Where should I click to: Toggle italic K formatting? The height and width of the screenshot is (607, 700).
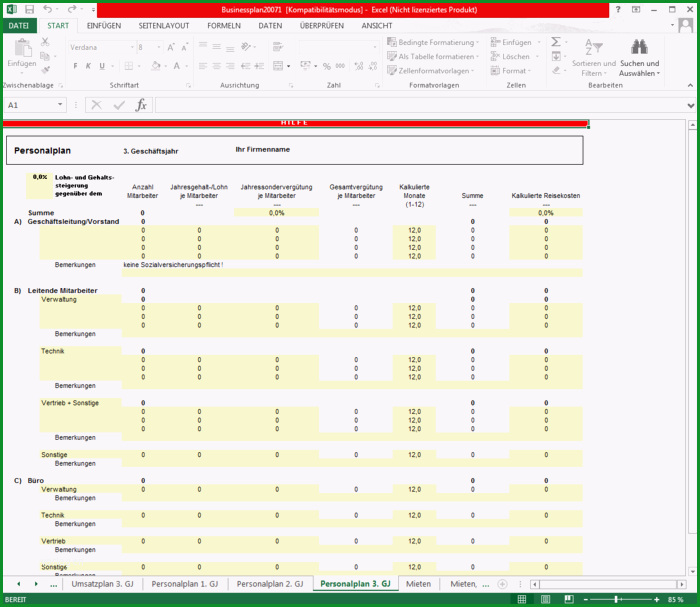pos(88,66)
